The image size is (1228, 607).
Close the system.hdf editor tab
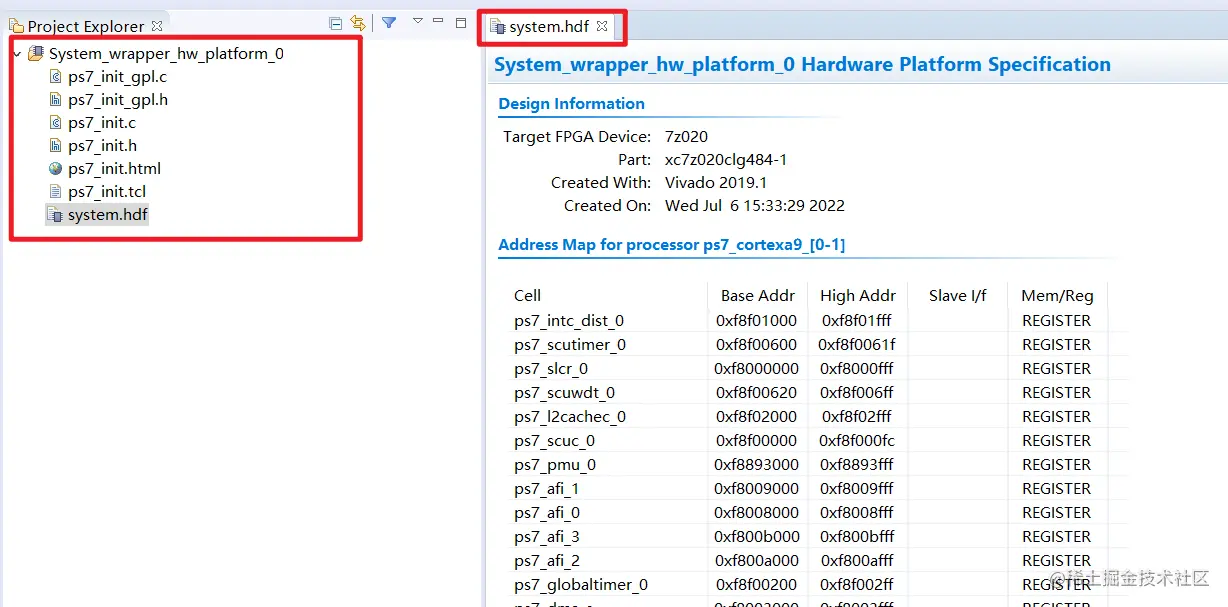pyautogui.click(x=603, y=27)
